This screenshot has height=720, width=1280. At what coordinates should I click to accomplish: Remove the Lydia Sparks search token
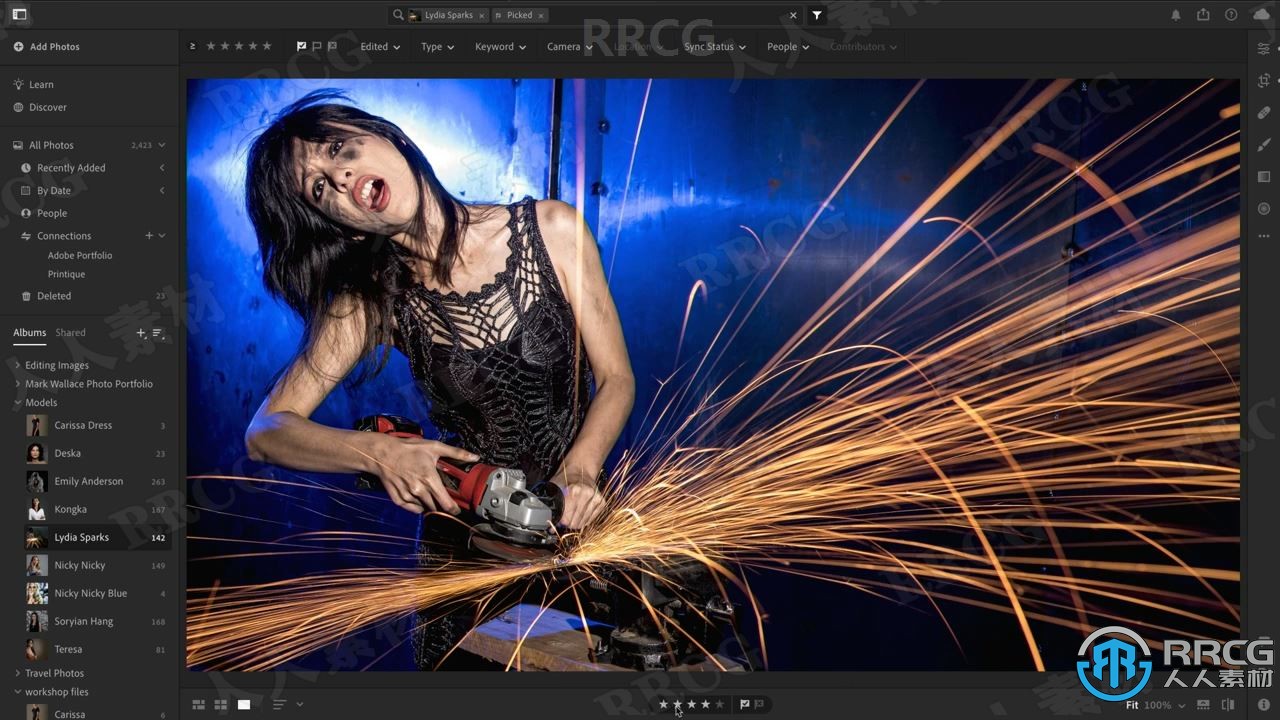click(481, 15)
